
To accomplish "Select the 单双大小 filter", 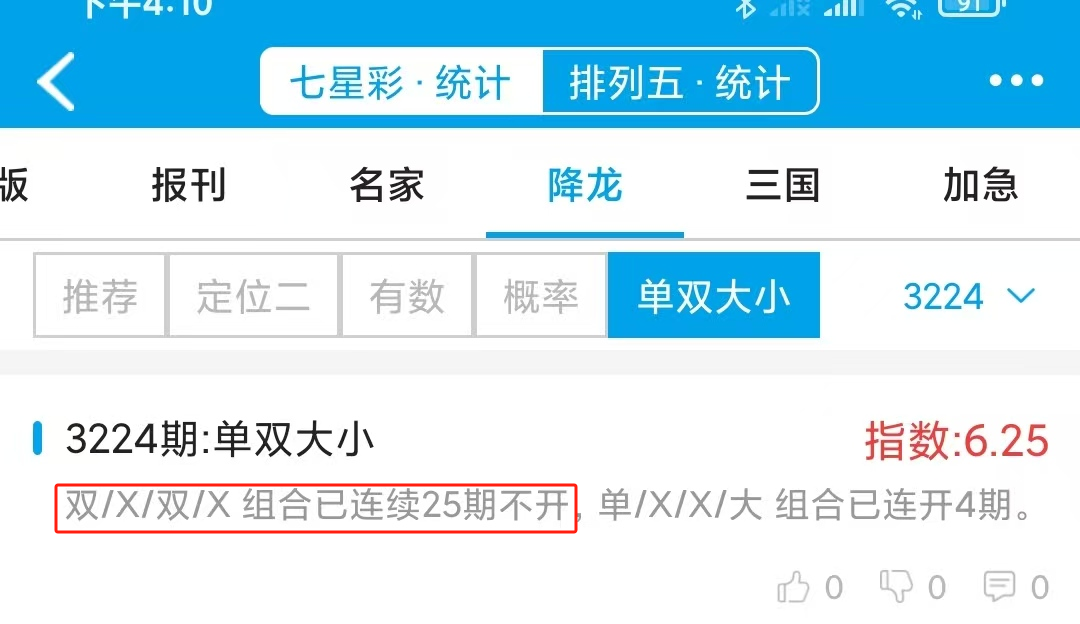I will tap(714, 295).
